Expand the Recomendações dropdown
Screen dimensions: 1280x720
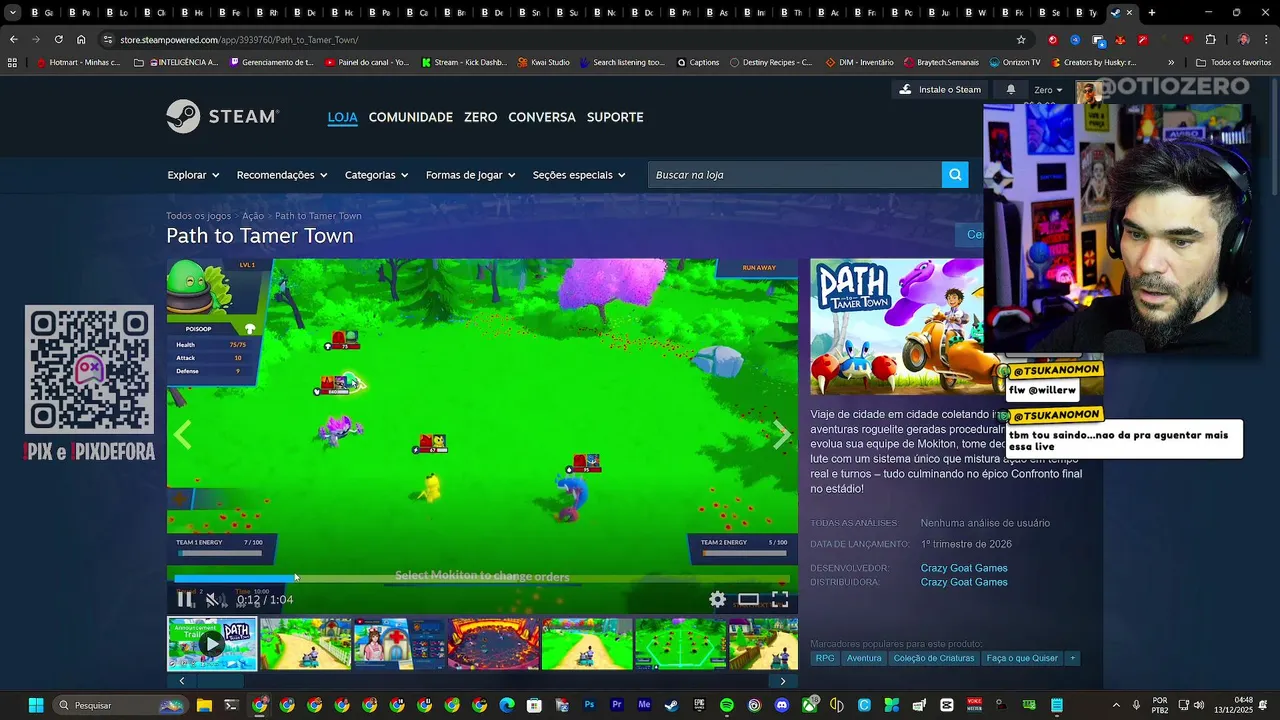(x=282, y=175)
